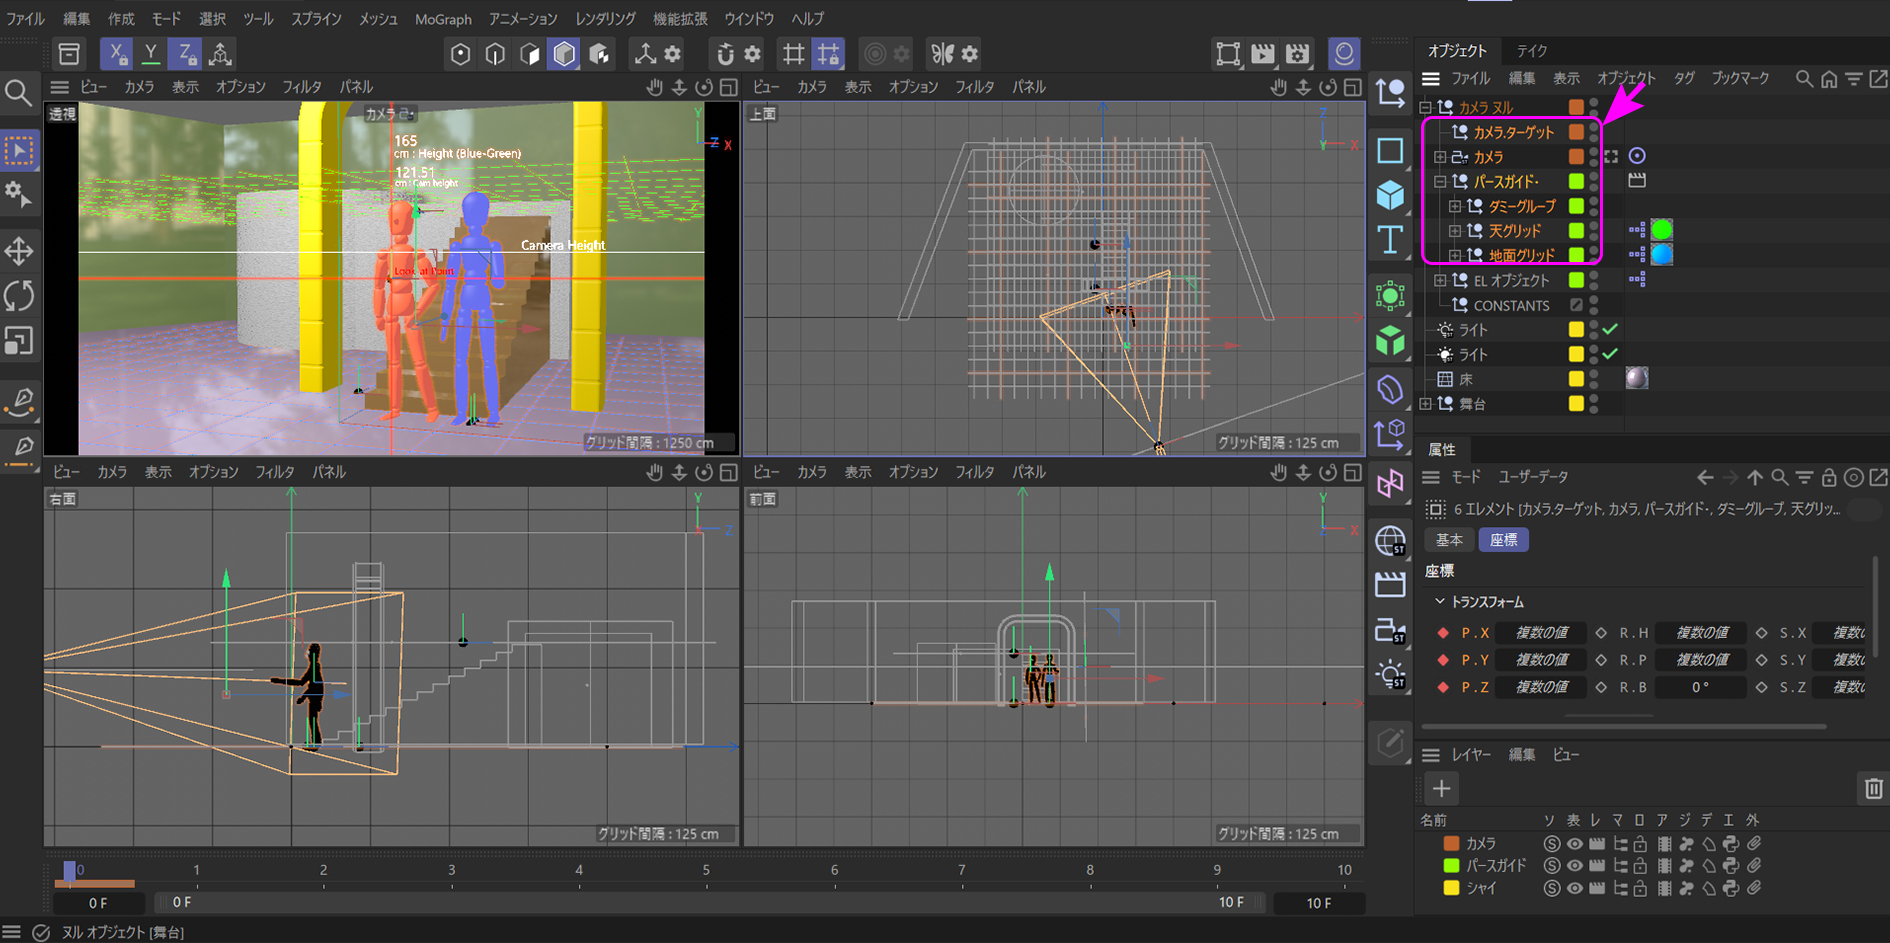Select the Text spline tool
Image resolution: width=1890 pixels, height=943 pixels.
1390,240
